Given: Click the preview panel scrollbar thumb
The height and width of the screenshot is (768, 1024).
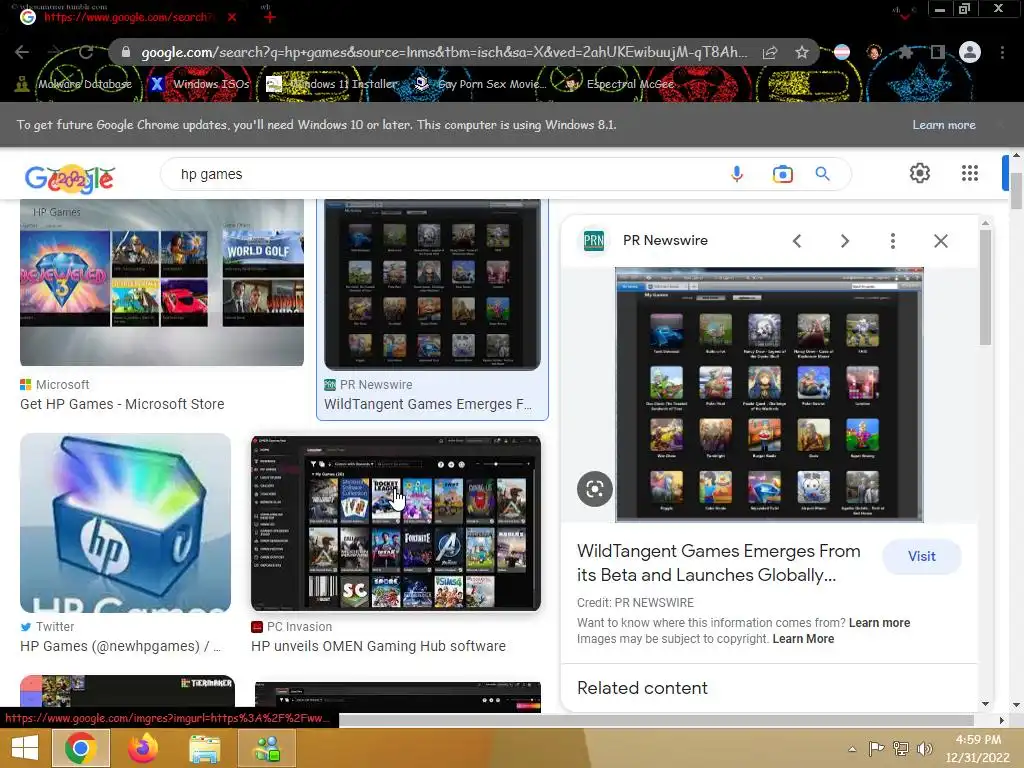Looking at the screenshot, I should click(985, 287).
